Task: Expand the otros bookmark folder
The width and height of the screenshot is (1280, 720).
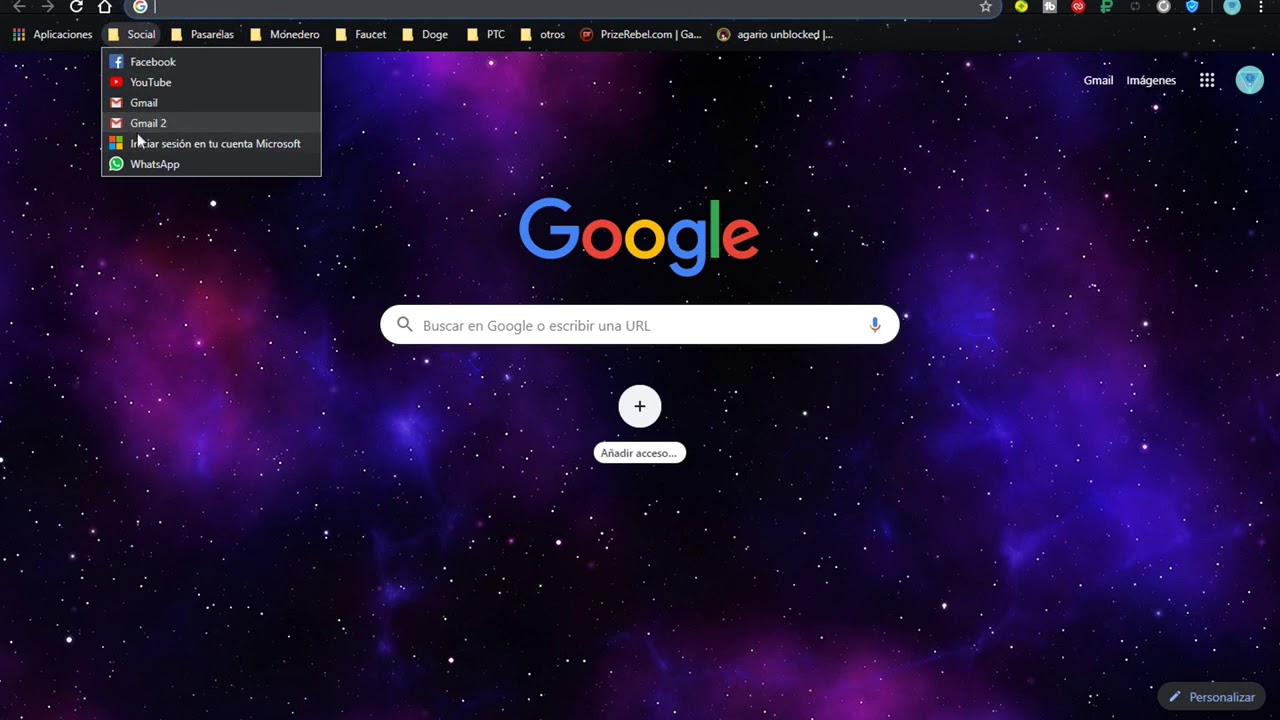Action: click(543, 34)
